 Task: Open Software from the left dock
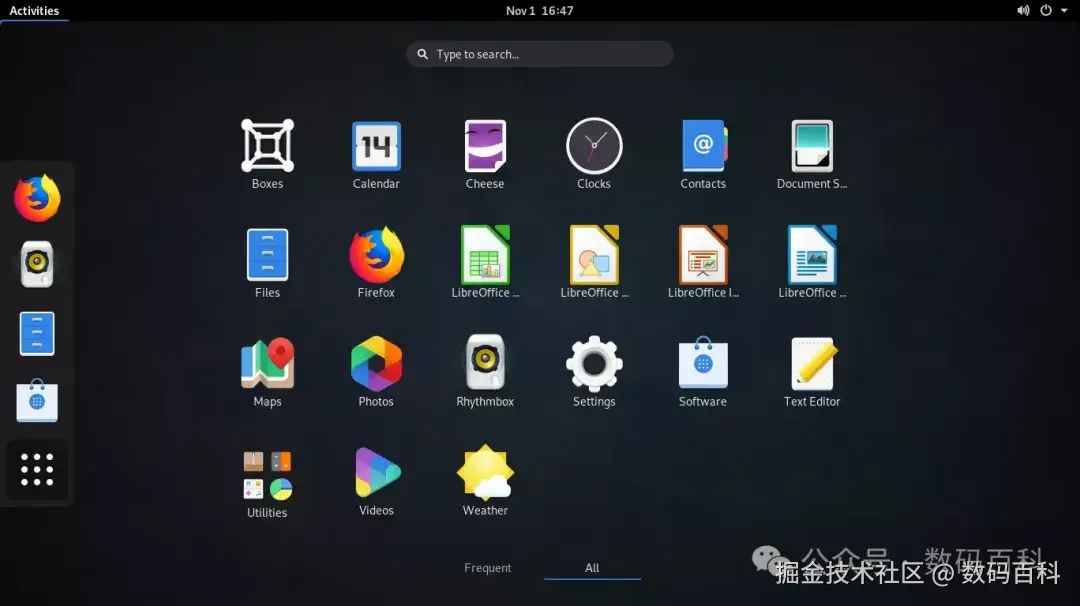(x=37, y=401)
